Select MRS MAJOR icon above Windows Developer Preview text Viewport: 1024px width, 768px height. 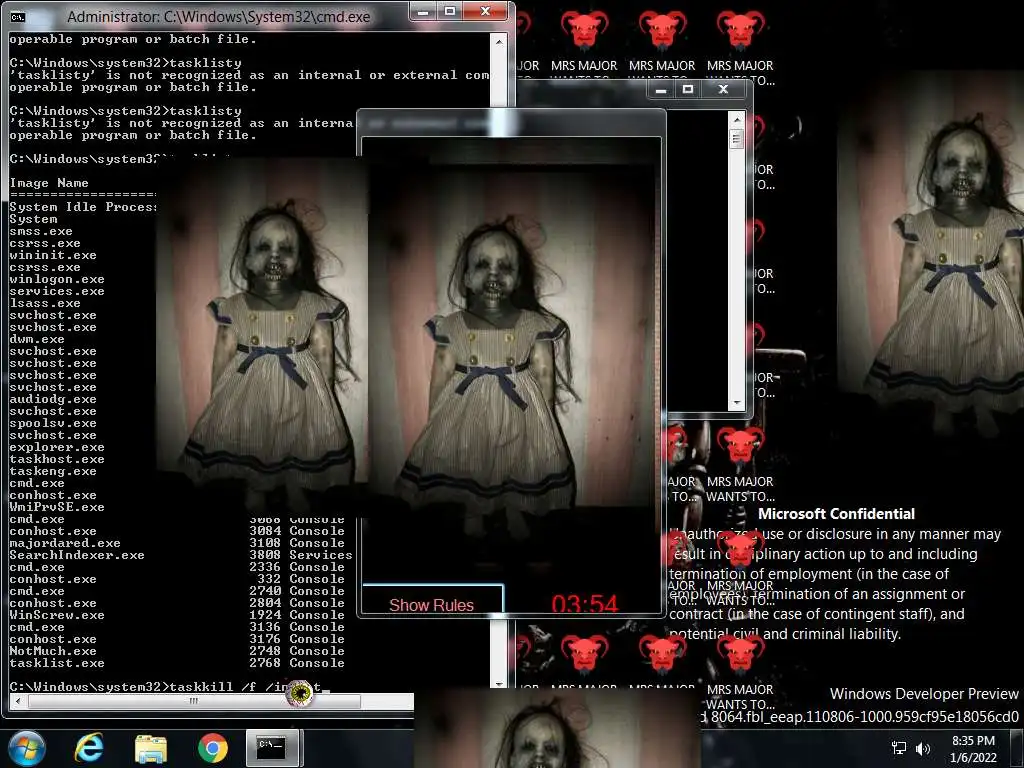pos(740,673)
